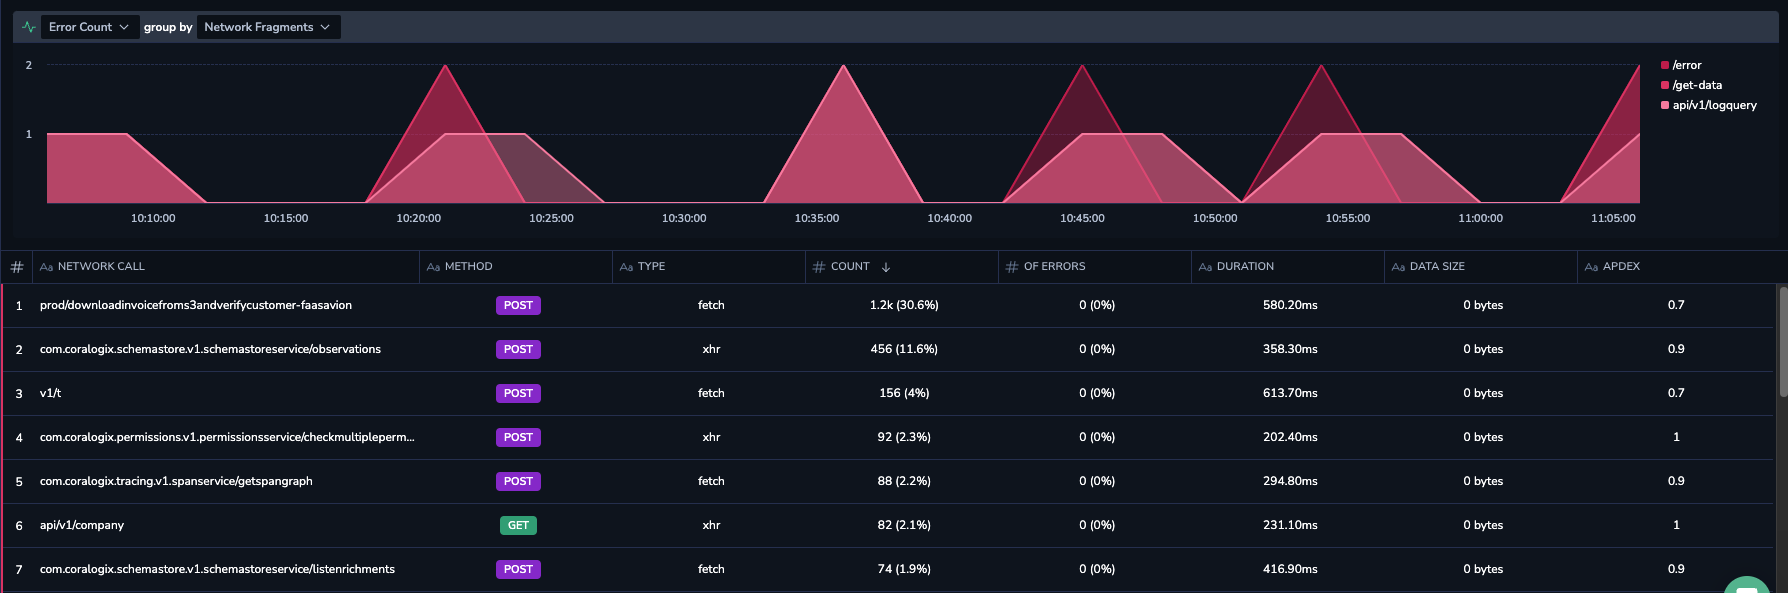The width and height of the screenshot is (1788, 593).
Task: Click the errors value in the getspangraph row
Action: coord(1097,481)
